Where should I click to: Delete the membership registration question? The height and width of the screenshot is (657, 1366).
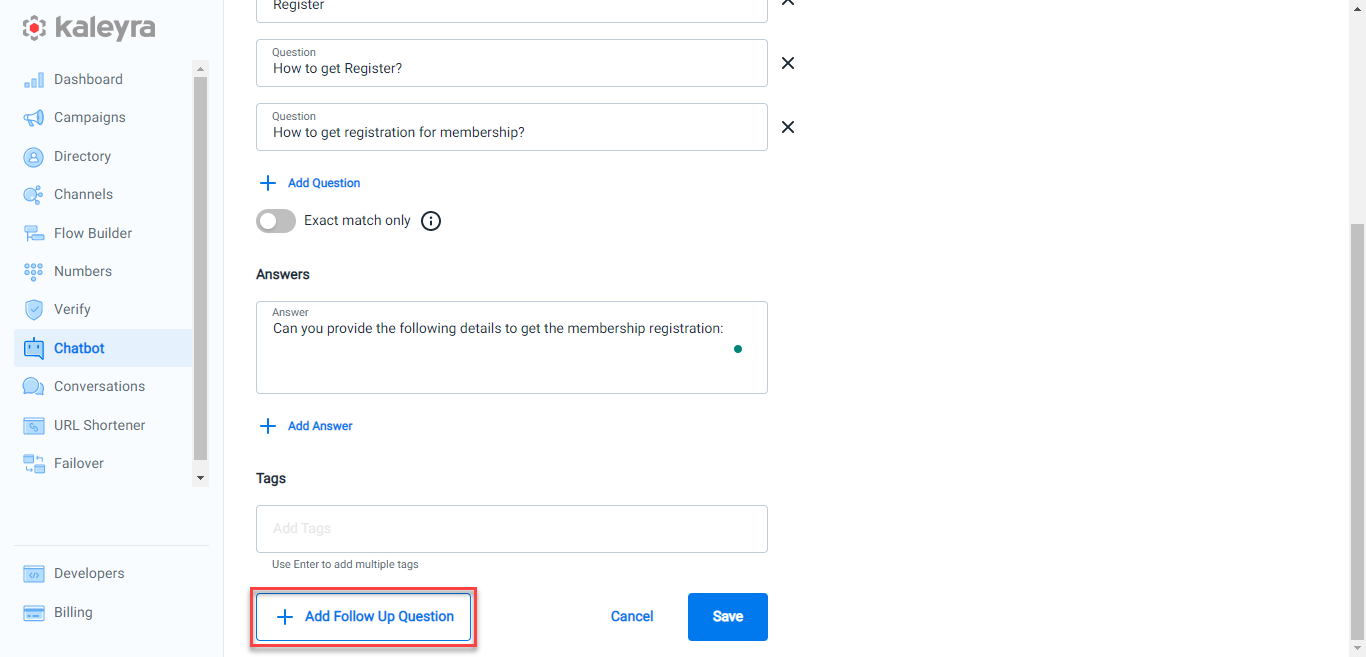(x=788, y=127)
